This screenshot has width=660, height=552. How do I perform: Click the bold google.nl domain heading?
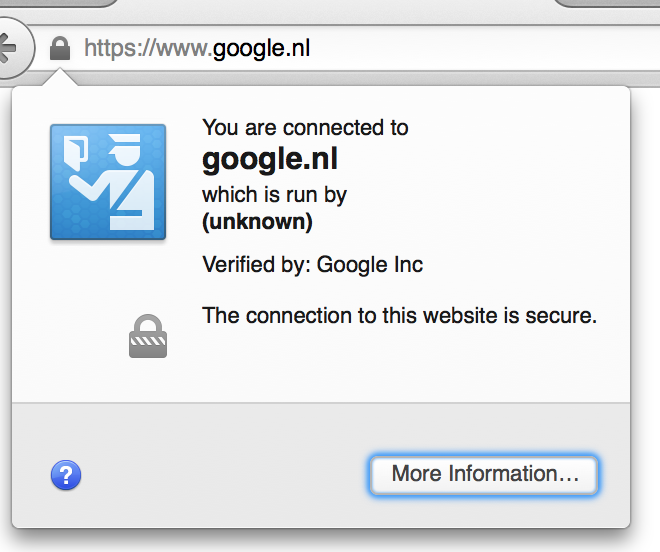click(270, 160)
